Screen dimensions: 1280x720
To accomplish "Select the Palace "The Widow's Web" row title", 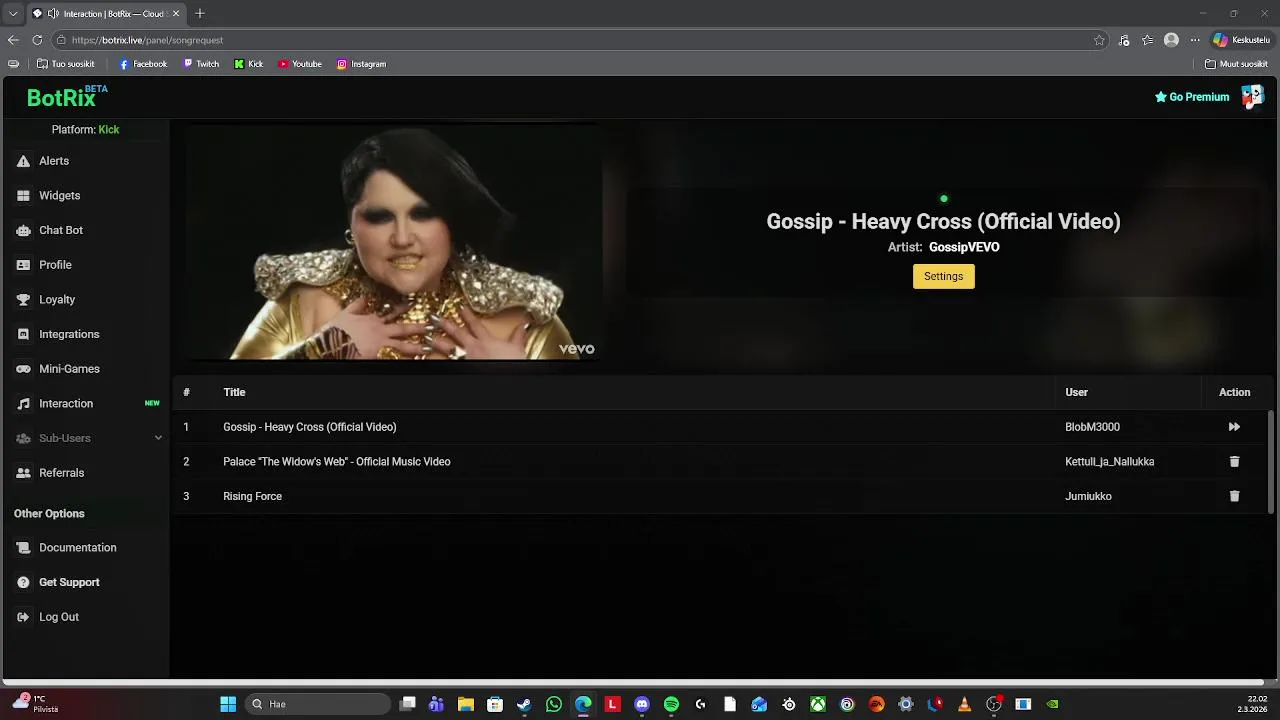I will click(x=336, y=462).
